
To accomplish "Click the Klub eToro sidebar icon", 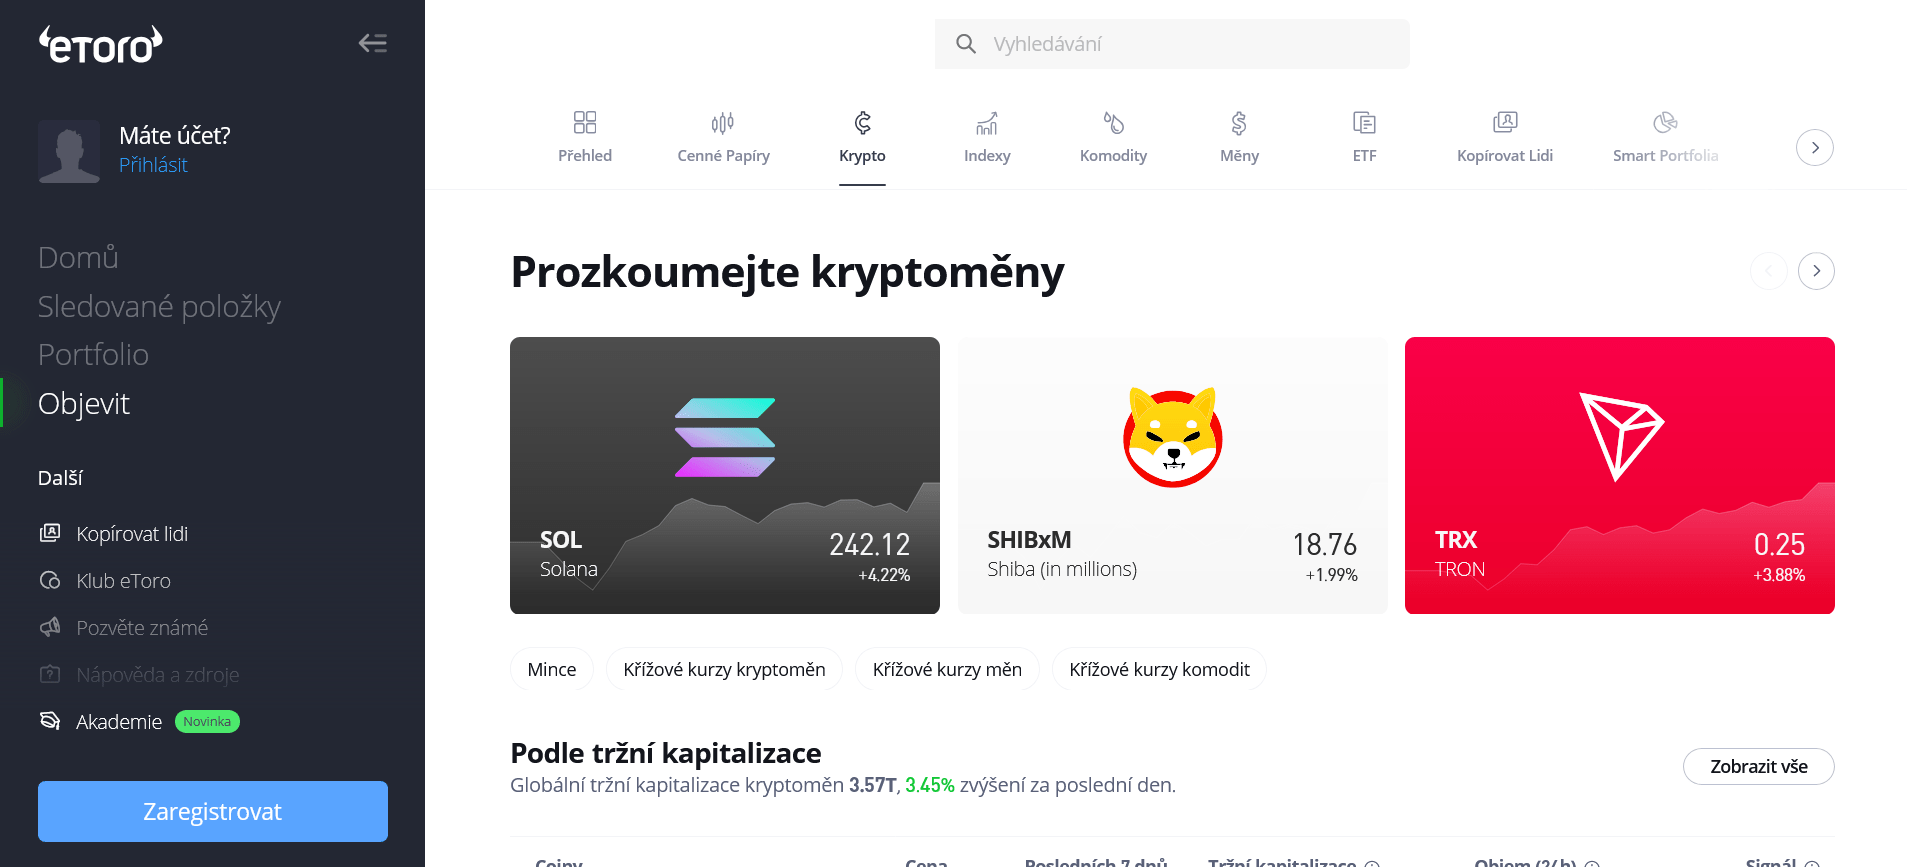I will [50, 580].
